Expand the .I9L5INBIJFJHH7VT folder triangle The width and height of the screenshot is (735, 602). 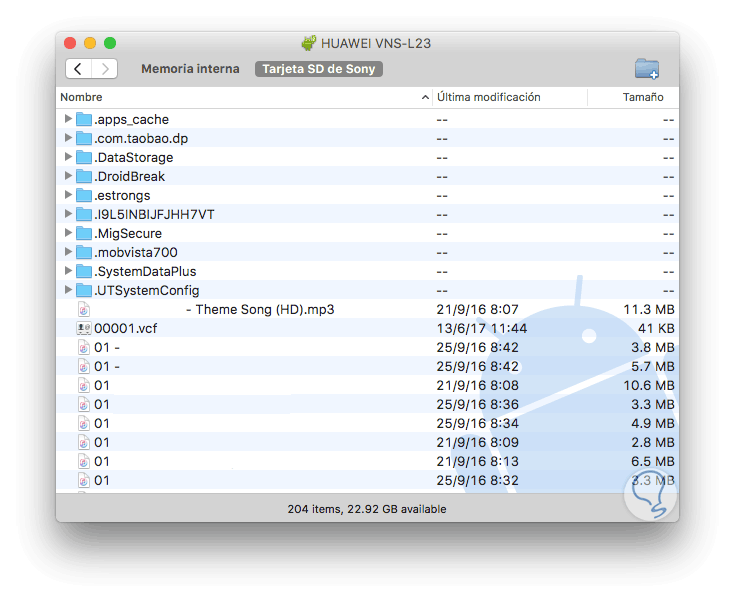68,214
